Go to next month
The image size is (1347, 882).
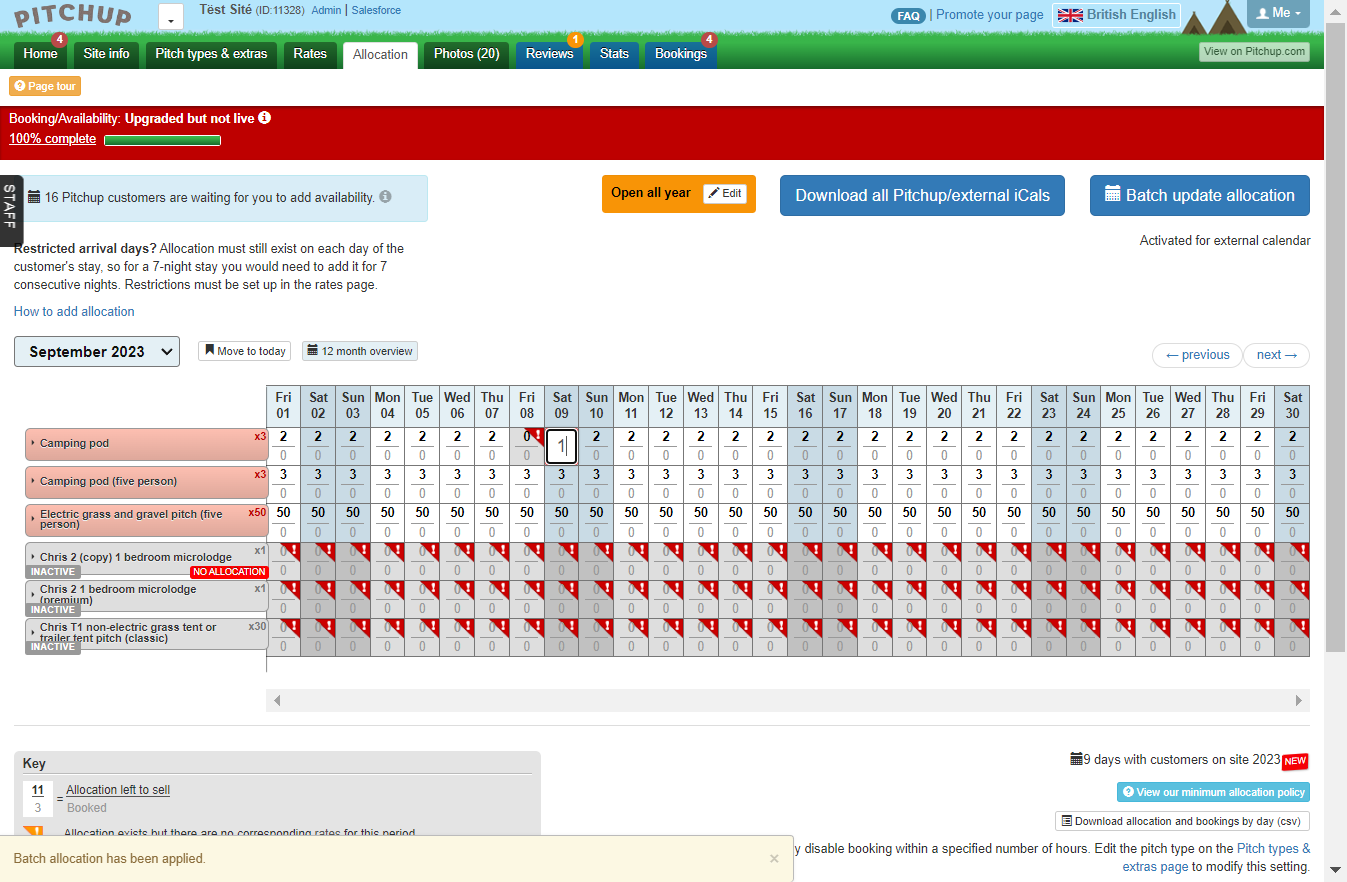tap(1276, 355)
